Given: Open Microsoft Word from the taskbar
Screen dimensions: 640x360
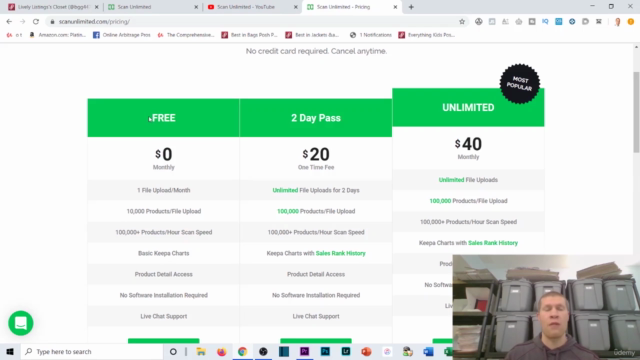Looking at the screenshot, I should pos(428,351).
